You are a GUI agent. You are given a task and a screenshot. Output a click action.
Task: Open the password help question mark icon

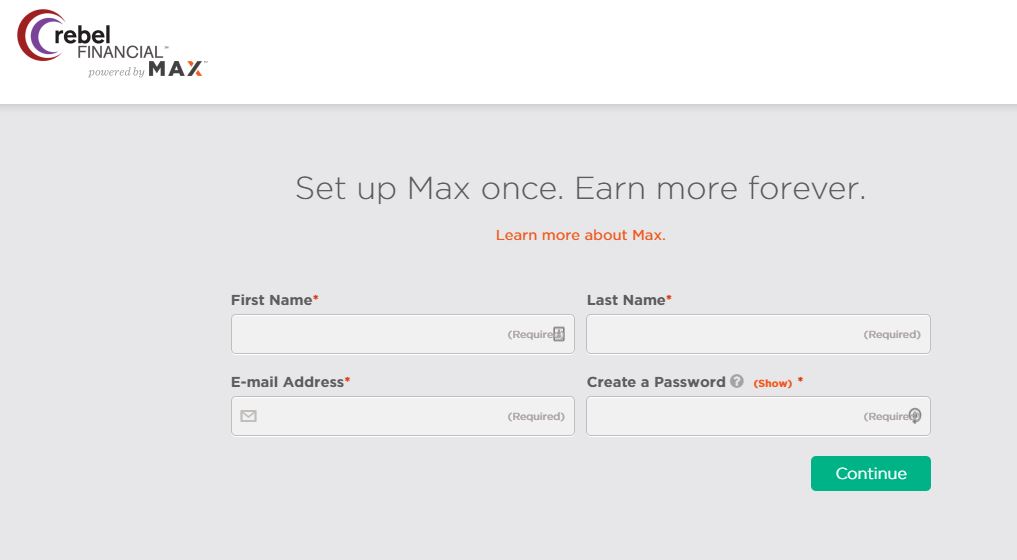click(736, 381)
